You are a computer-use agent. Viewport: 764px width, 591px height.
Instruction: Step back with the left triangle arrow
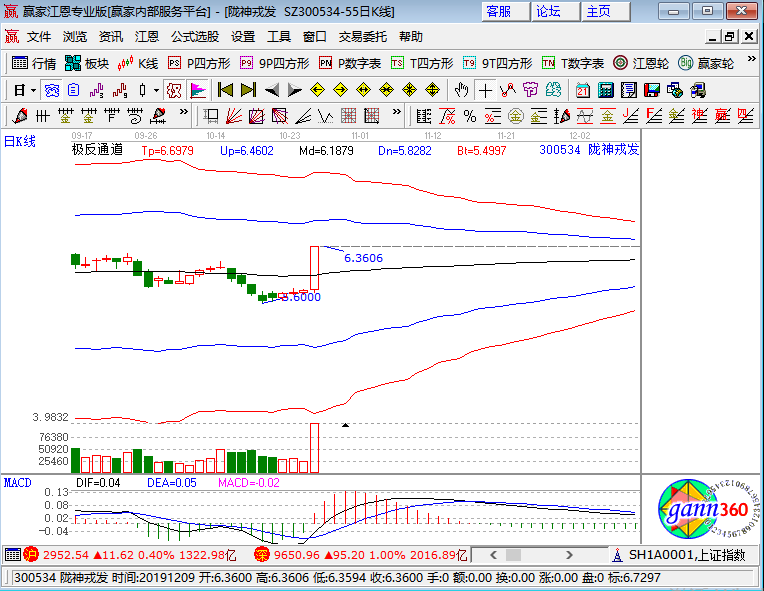click(271, 90)
